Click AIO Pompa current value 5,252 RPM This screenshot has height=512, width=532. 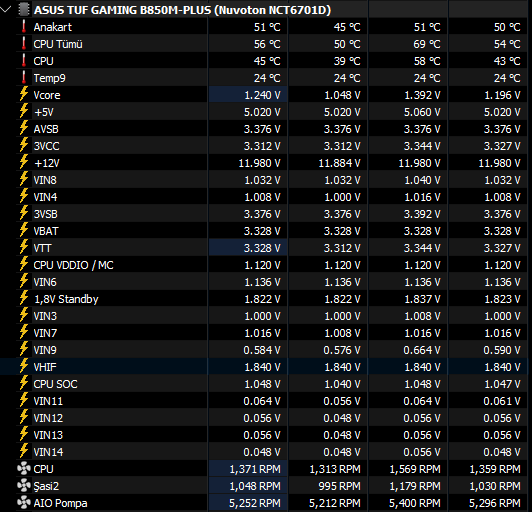pyautogui.click(x=255, y=503)
